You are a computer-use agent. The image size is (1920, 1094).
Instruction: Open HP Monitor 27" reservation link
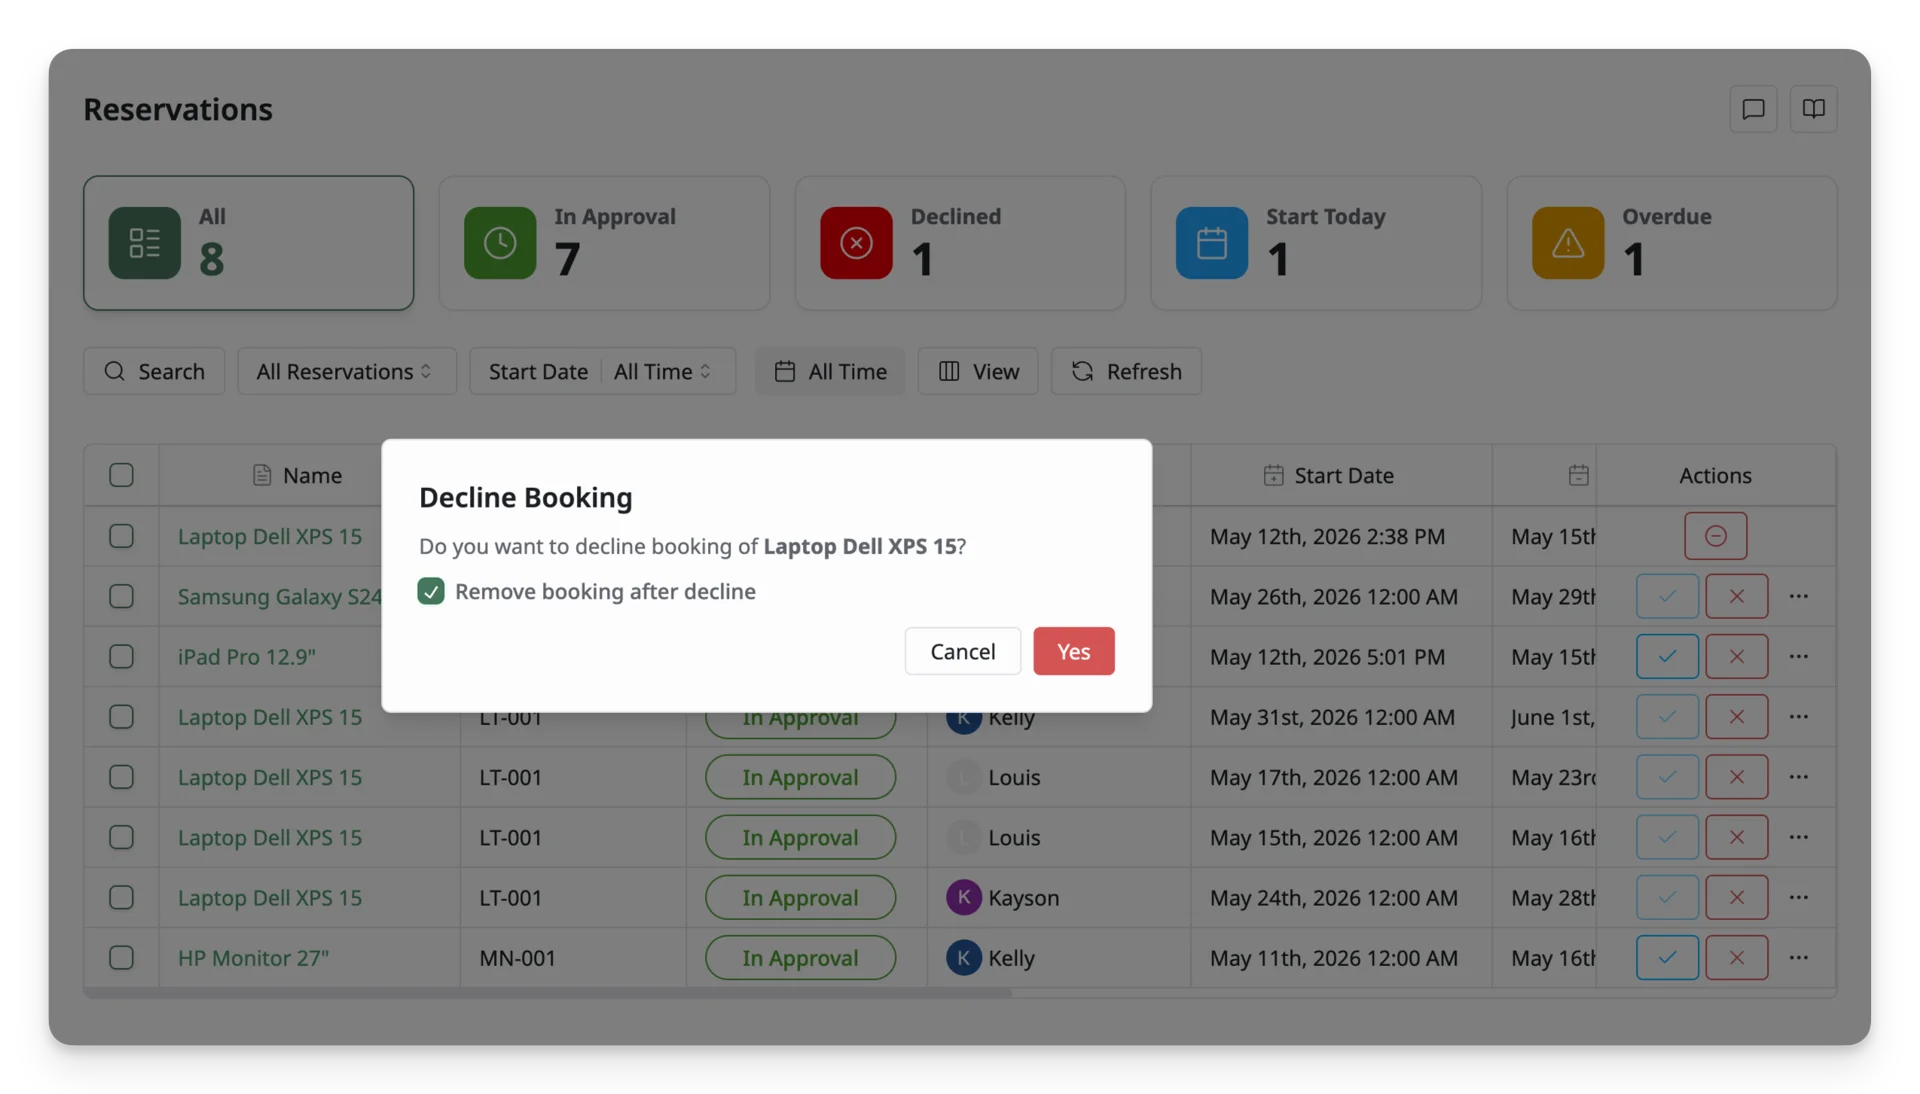pyautogui.click(x=253, y=957)
